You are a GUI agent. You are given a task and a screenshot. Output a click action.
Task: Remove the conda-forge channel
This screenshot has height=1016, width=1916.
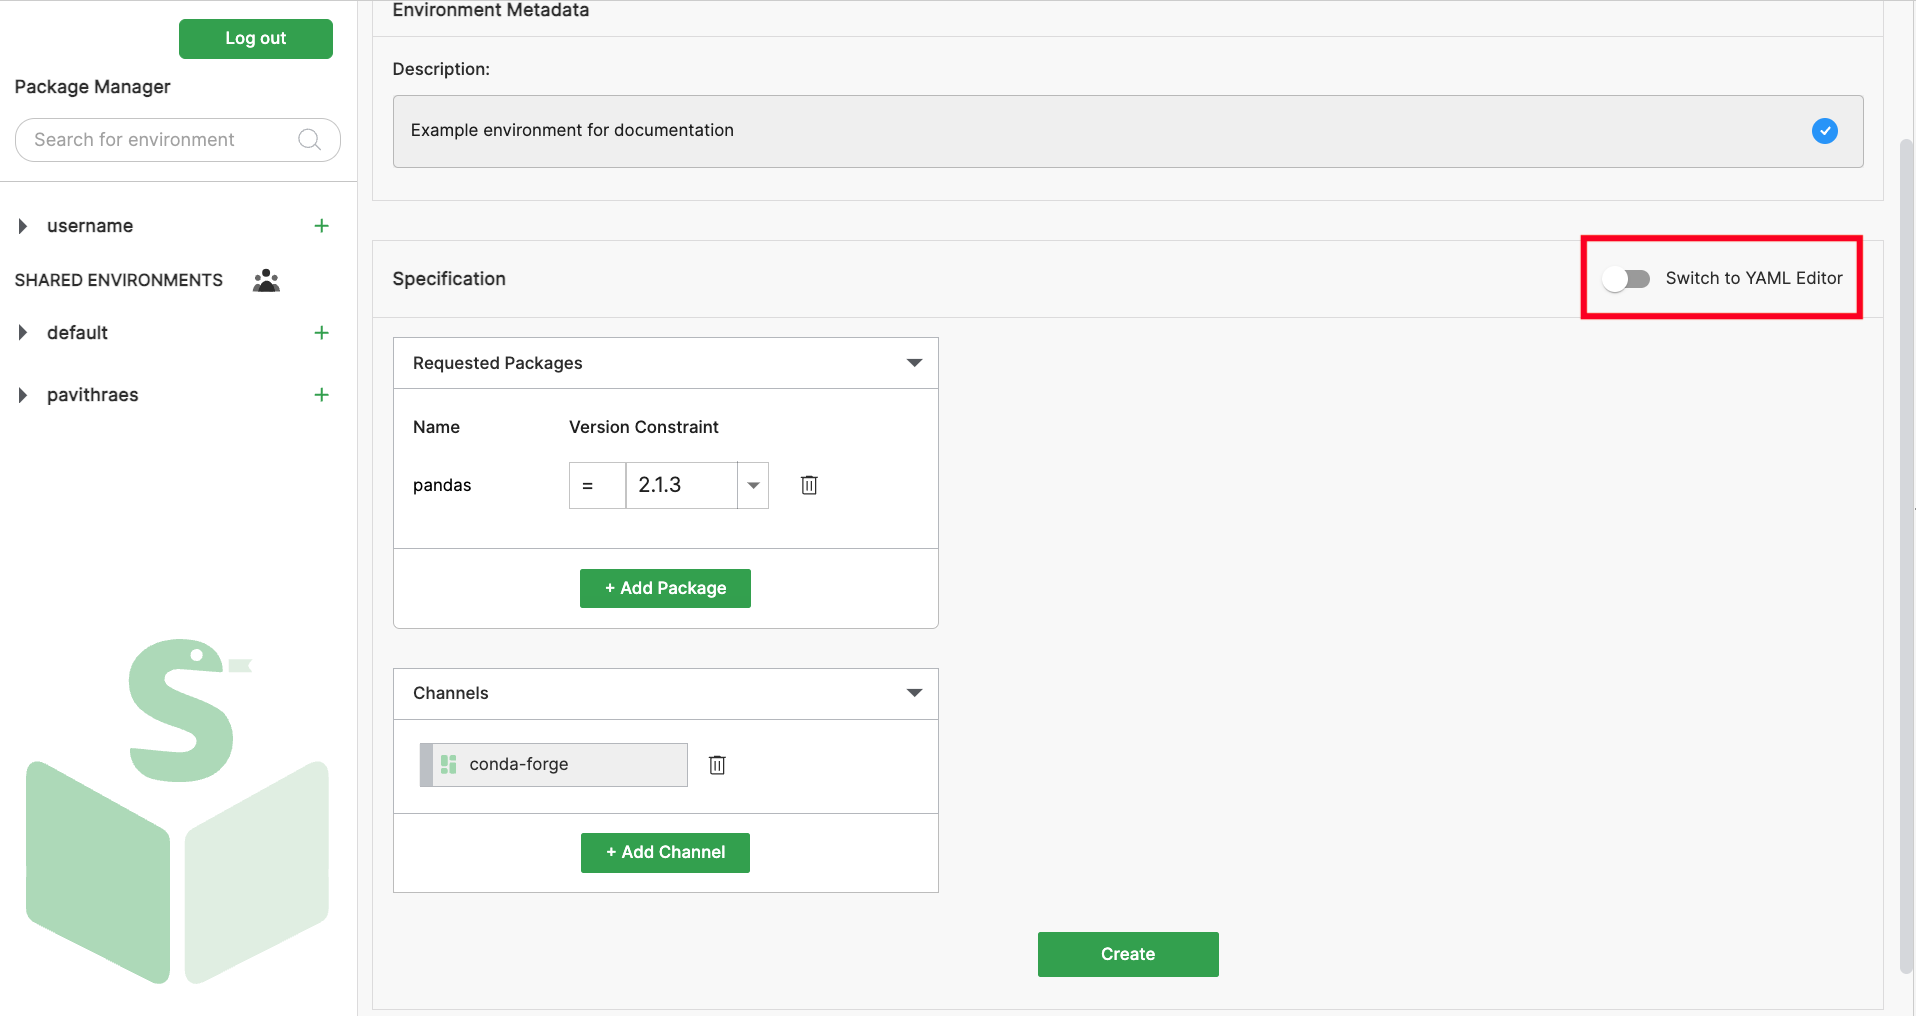tap(717, 765)
